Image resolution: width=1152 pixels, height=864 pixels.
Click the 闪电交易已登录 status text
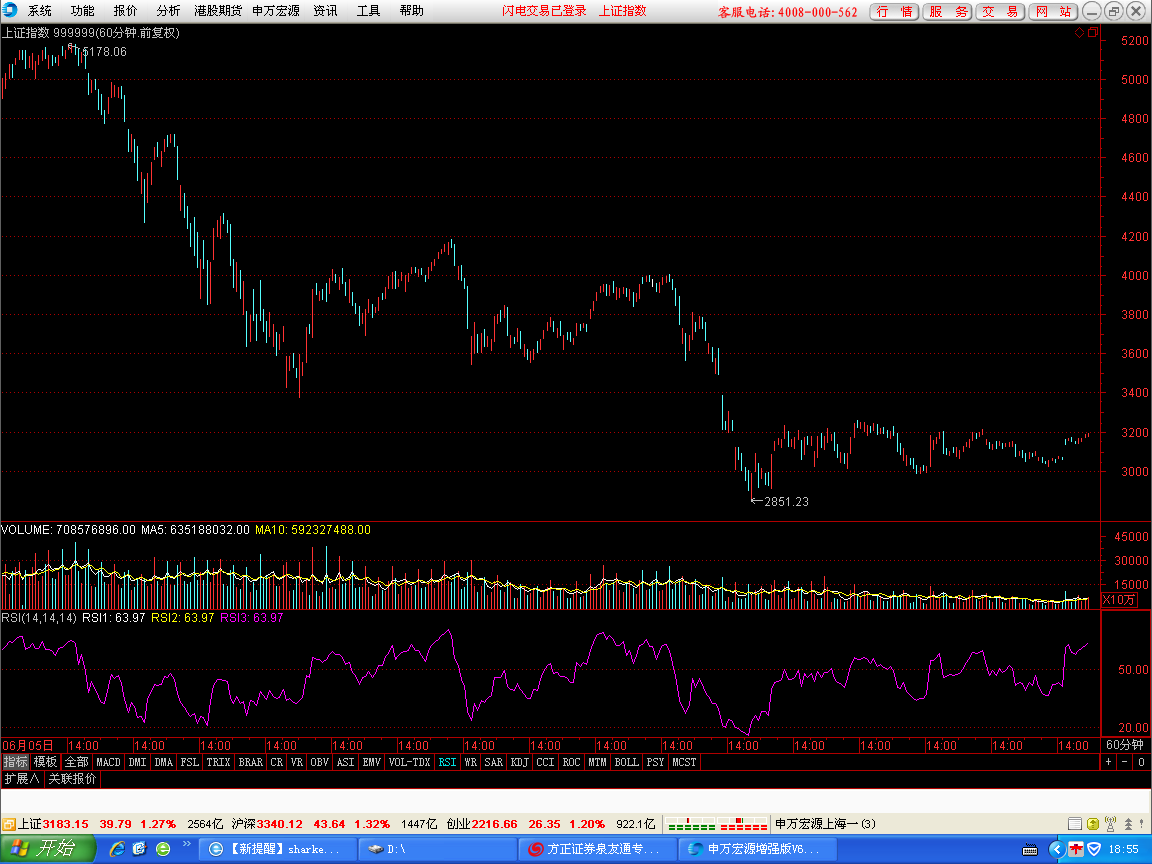[x=544, y=10]
